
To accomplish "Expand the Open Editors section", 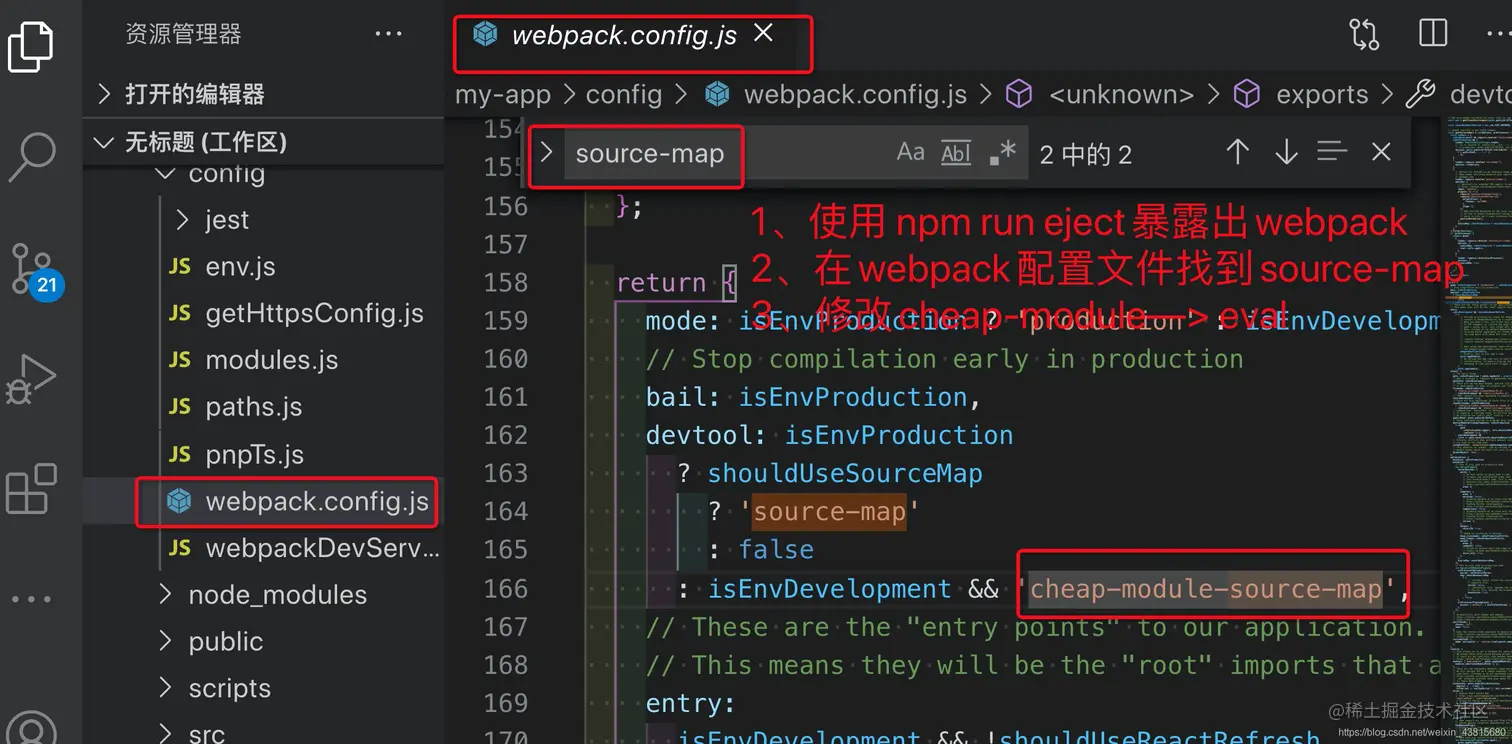I will [x=263, y=94].
